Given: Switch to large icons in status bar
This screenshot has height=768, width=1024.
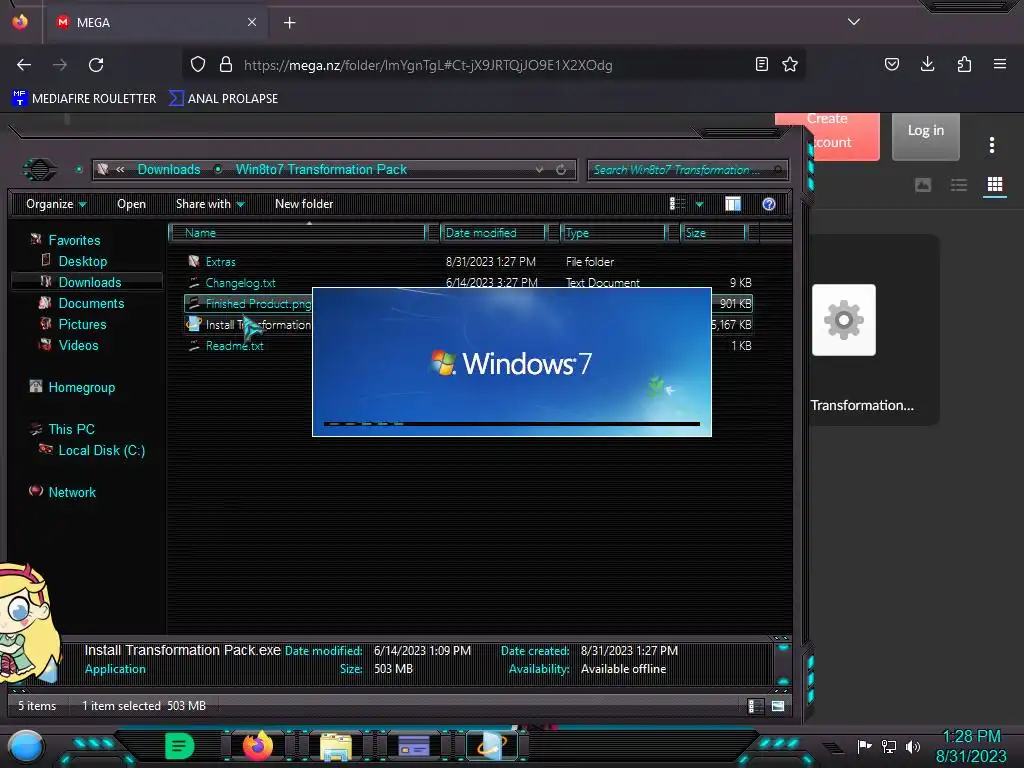Looking at the screenshot, I should (x=778, y=706).
